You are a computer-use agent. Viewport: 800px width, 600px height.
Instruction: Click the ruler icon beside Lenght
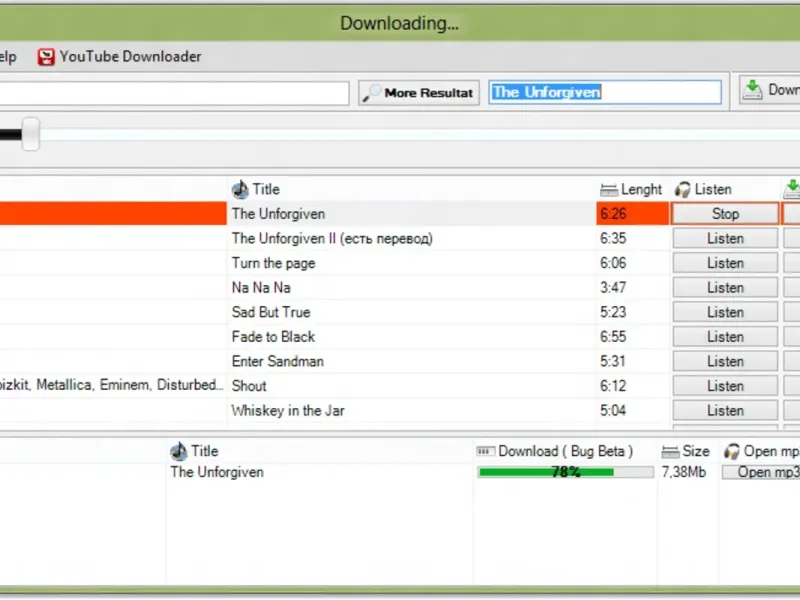[x=609, y=190]
